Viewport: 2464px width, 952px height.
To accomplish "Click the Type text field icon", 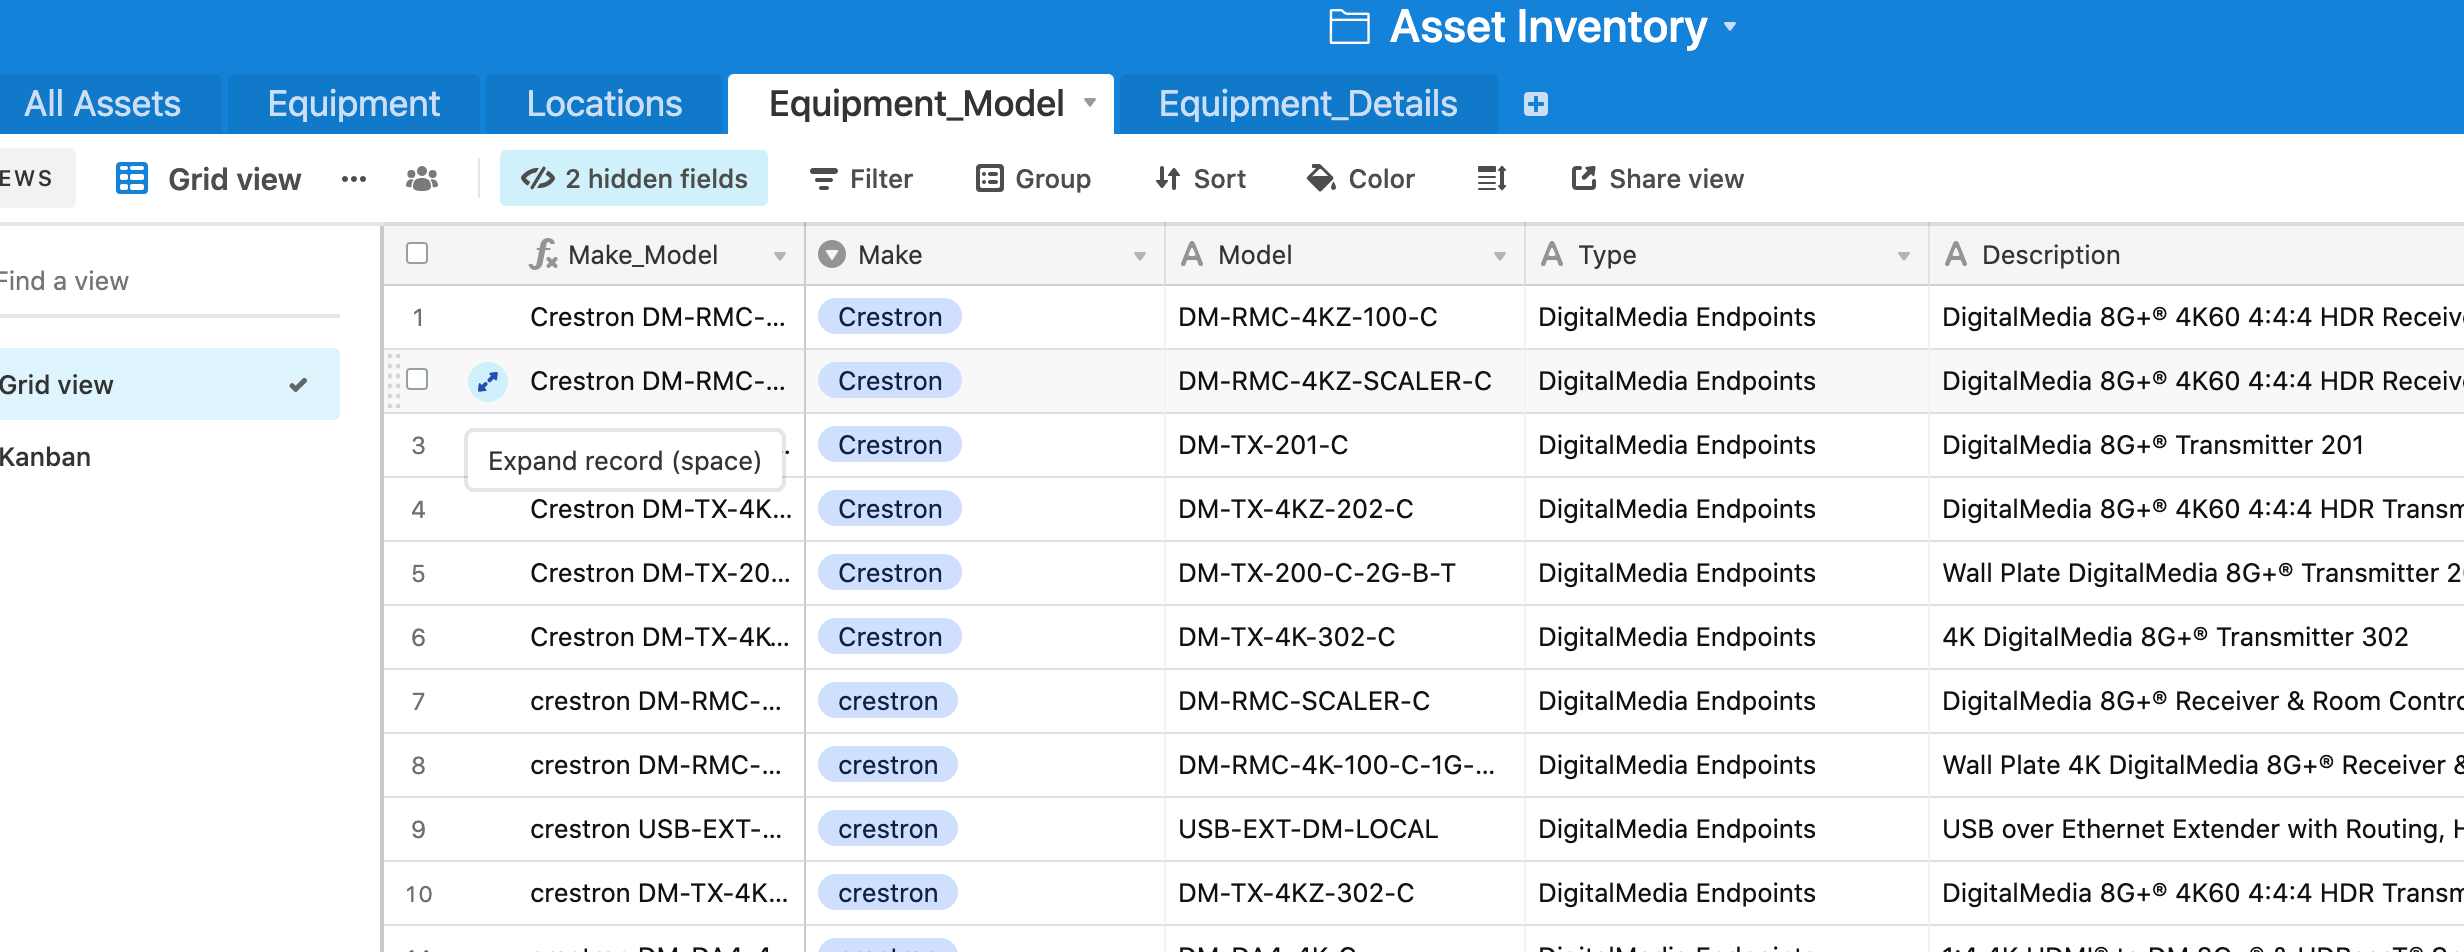I will (1552, 254).
